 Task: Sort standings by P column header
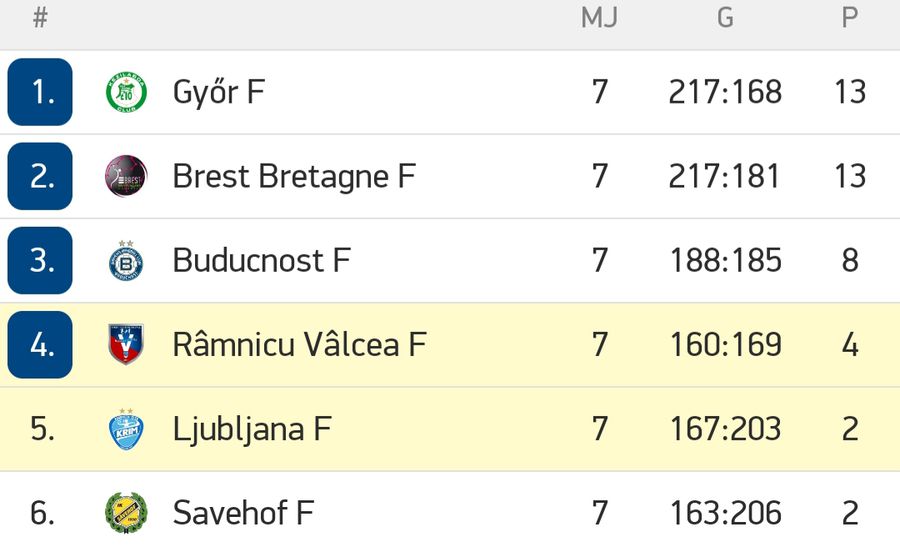[x=849, y=18]
